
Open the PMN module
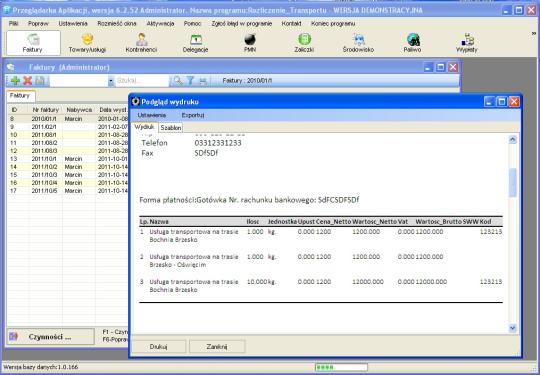click(250, 43)
